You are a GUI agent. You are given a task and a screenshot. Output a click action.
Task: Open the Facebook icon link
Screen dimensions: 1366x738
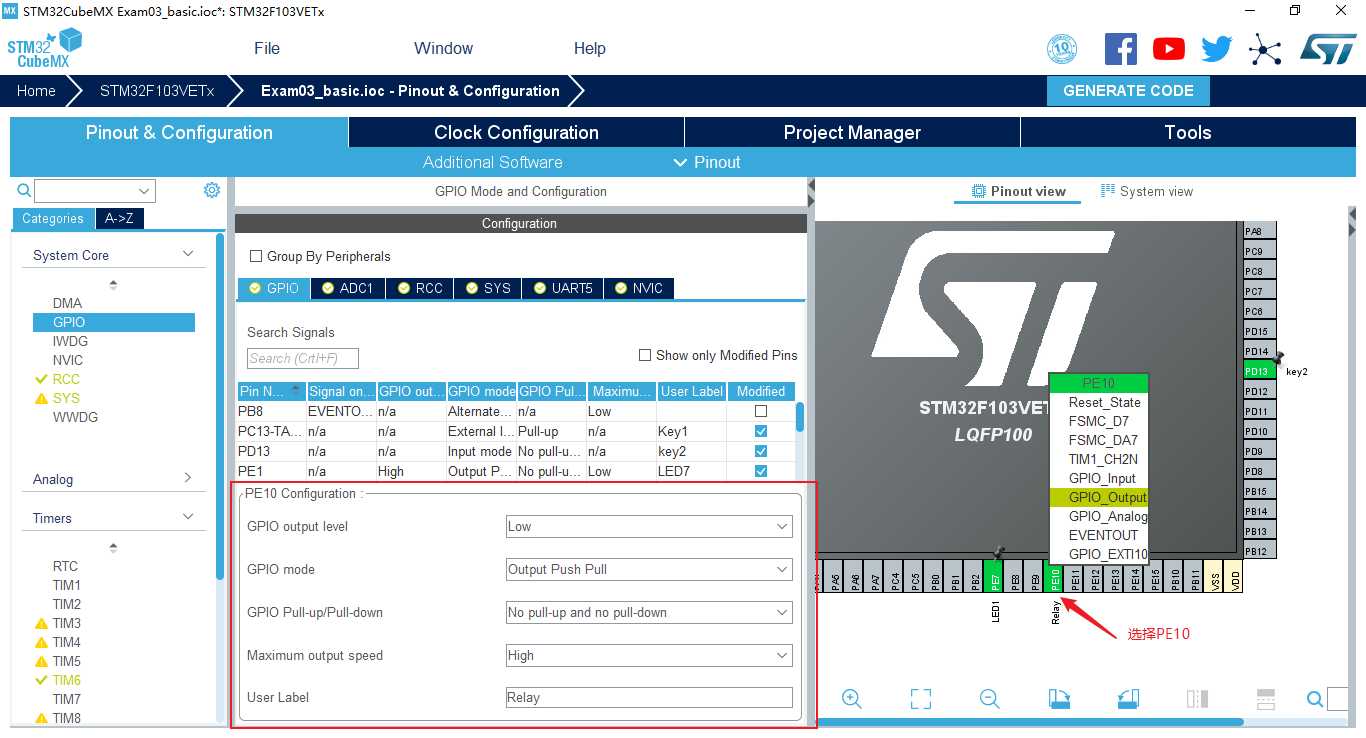(1121, 49)
